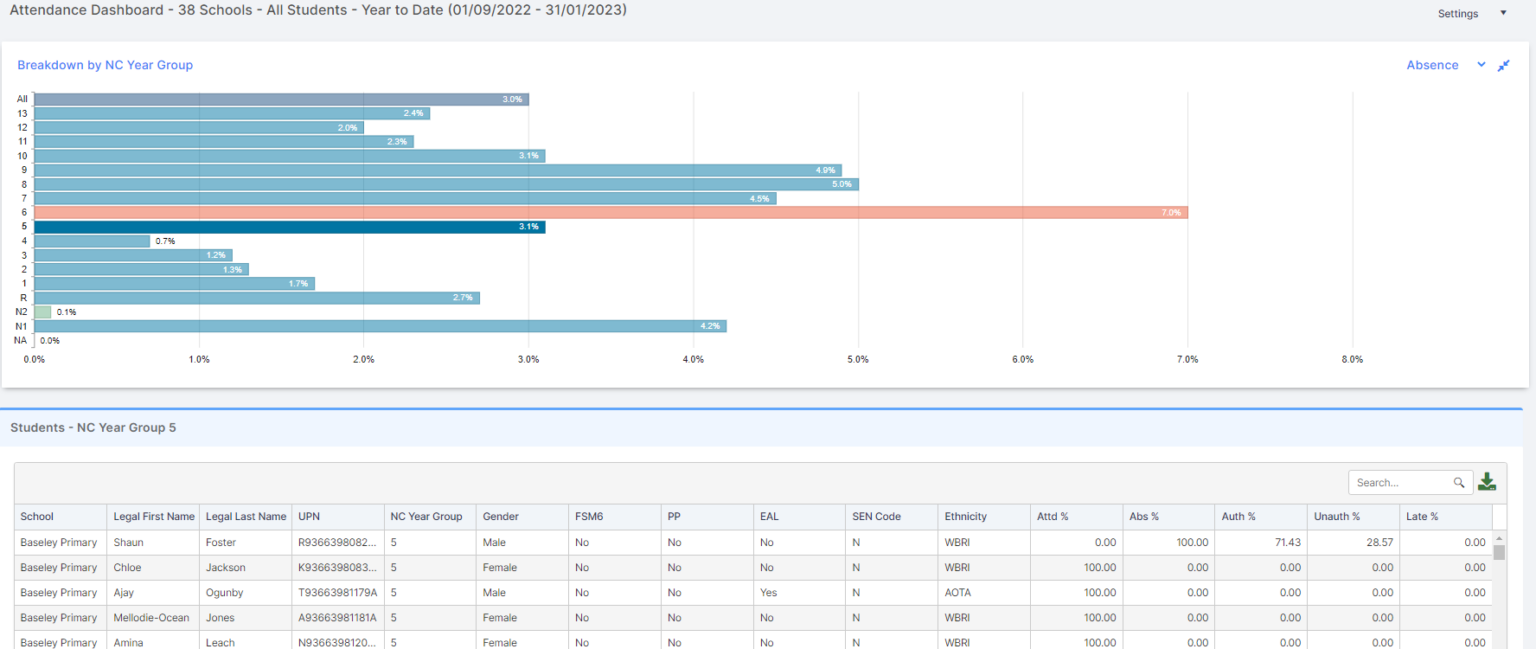
Task: Click the table scrollbar down arrow
Action: pos(1501,645)
